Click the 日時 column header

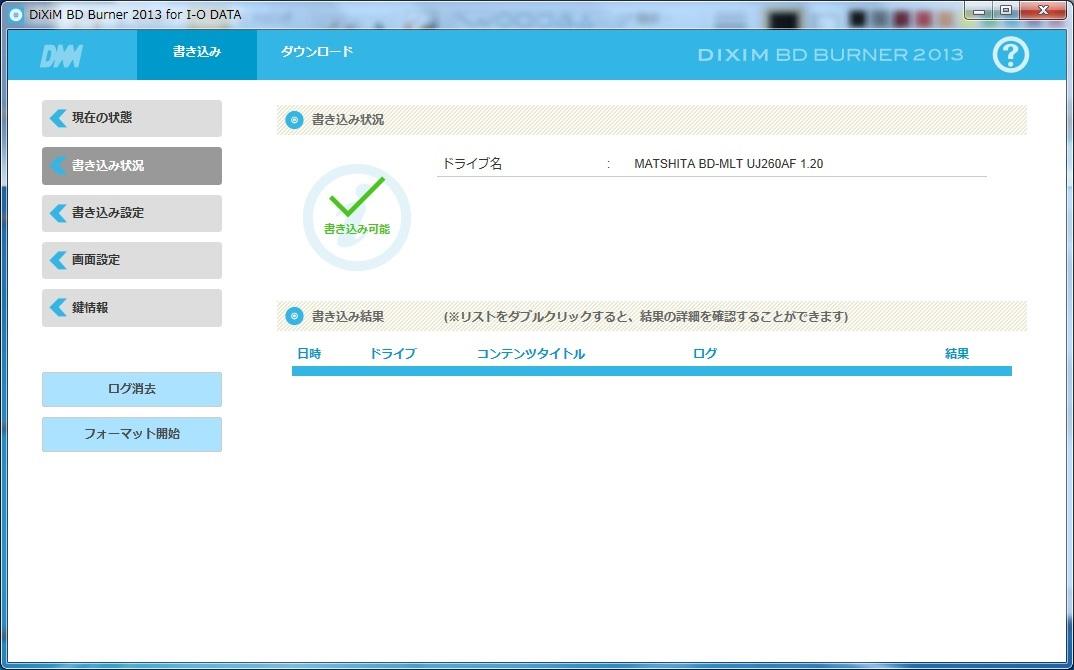pyautogui.click(x=309, y=353)
